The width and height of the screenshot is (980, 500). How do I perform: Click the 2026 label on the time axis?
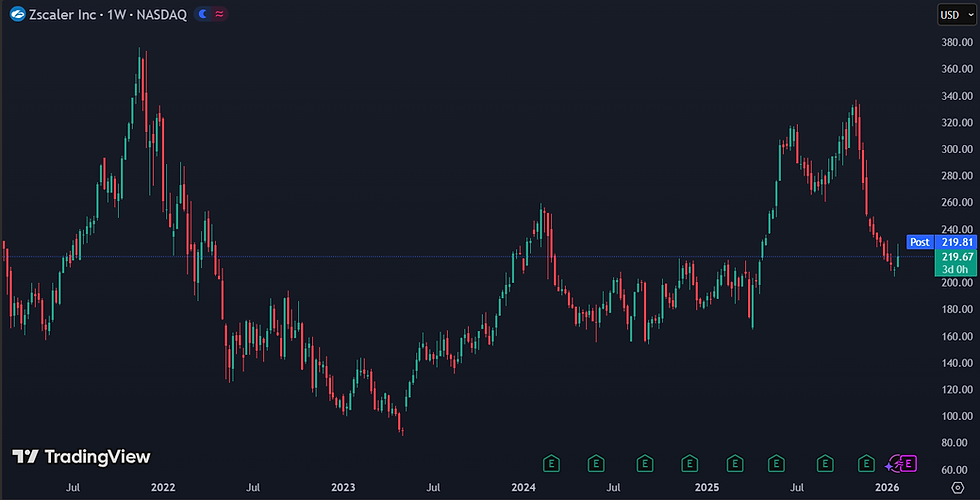888,487
